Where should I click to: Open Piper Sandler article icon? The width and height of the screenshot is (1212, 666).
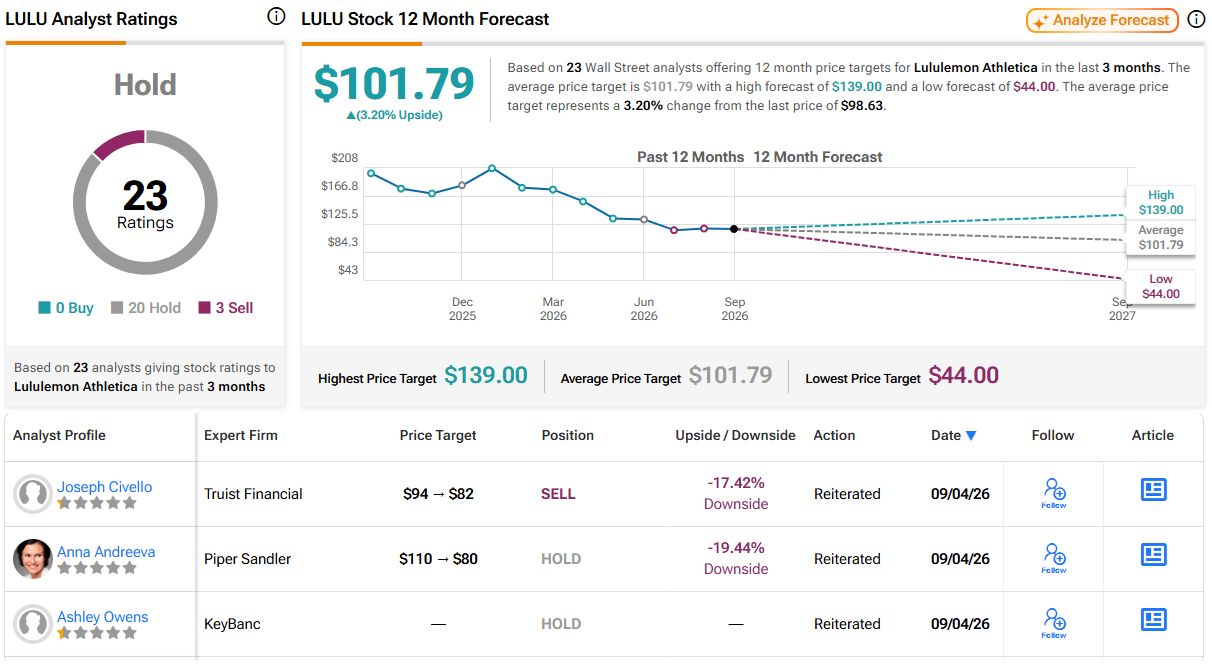click(1154, 554)
